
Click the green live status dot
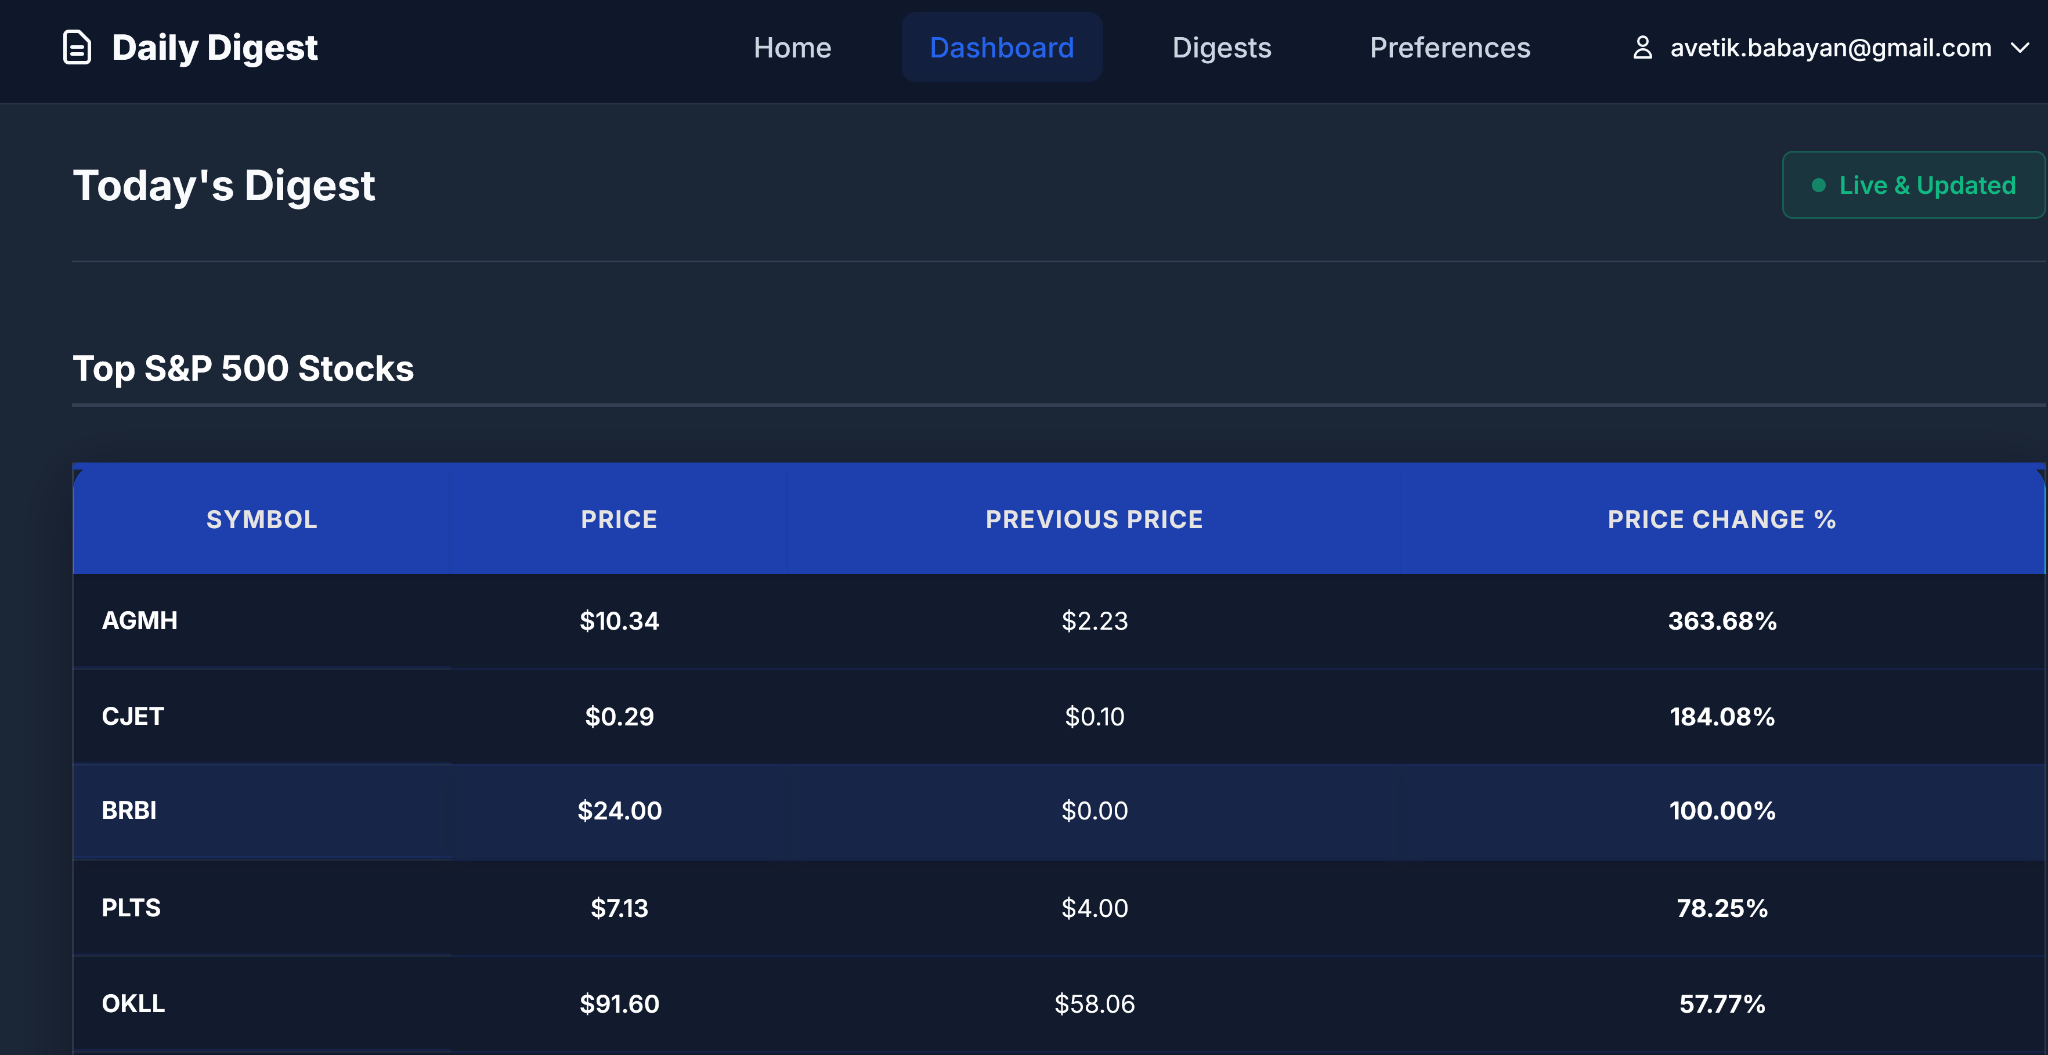1819,185
